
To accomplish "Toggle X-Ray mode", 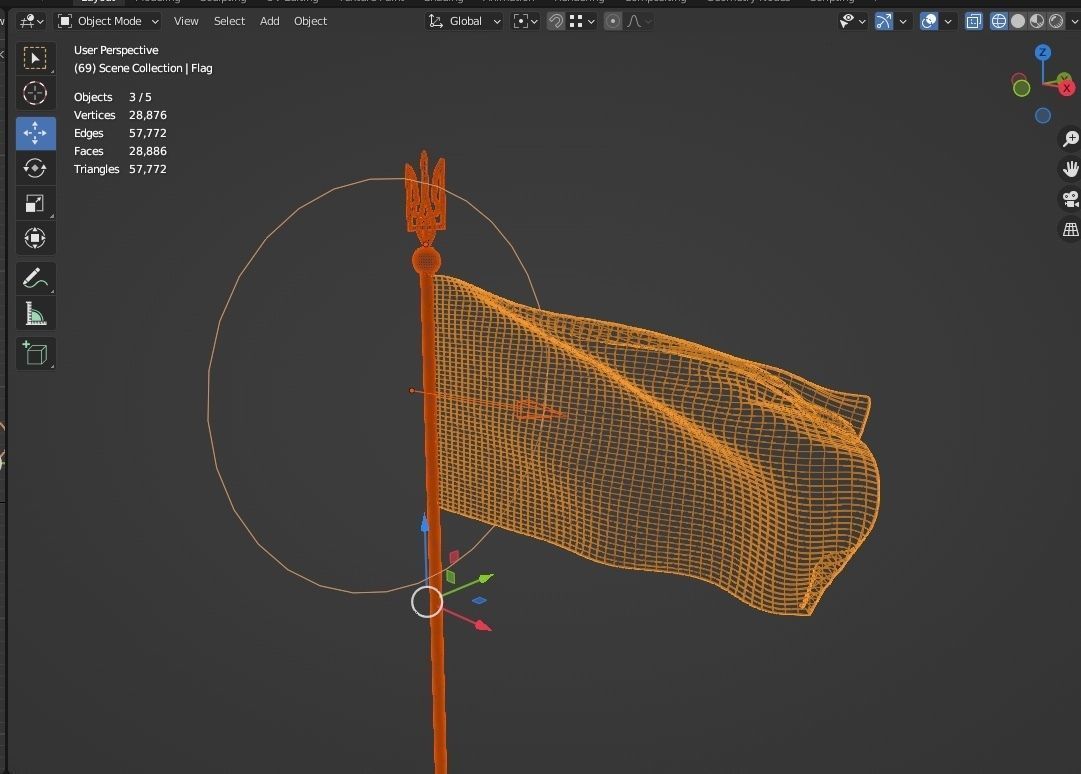I will point(973,21).
